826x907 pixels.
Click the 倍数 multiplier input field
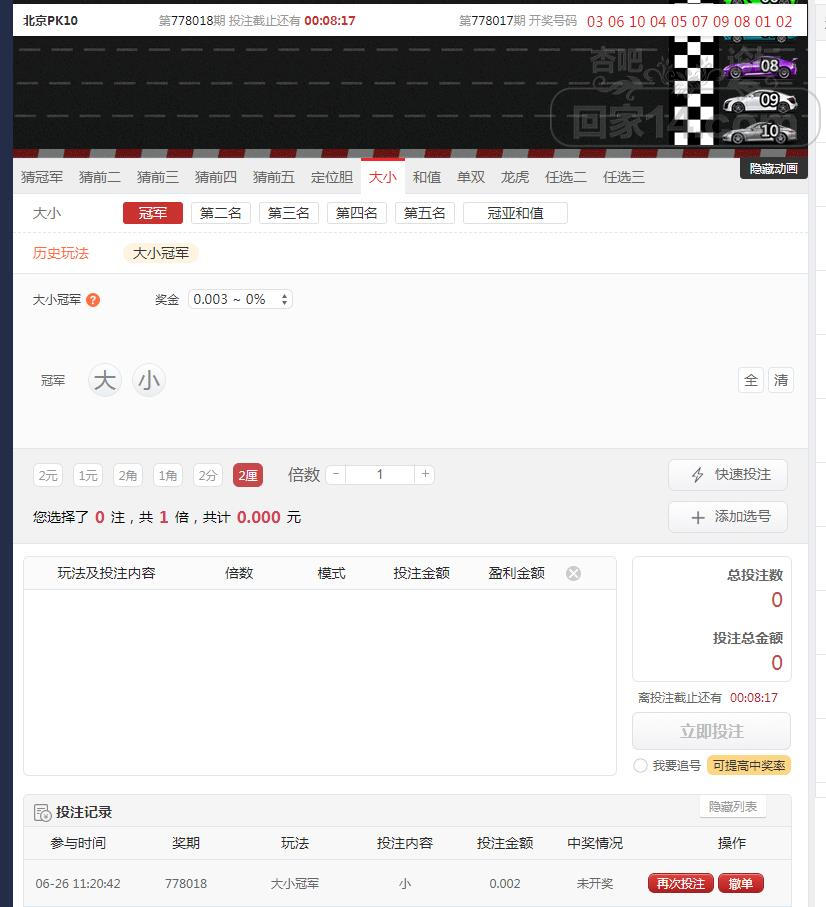(380, 475)
